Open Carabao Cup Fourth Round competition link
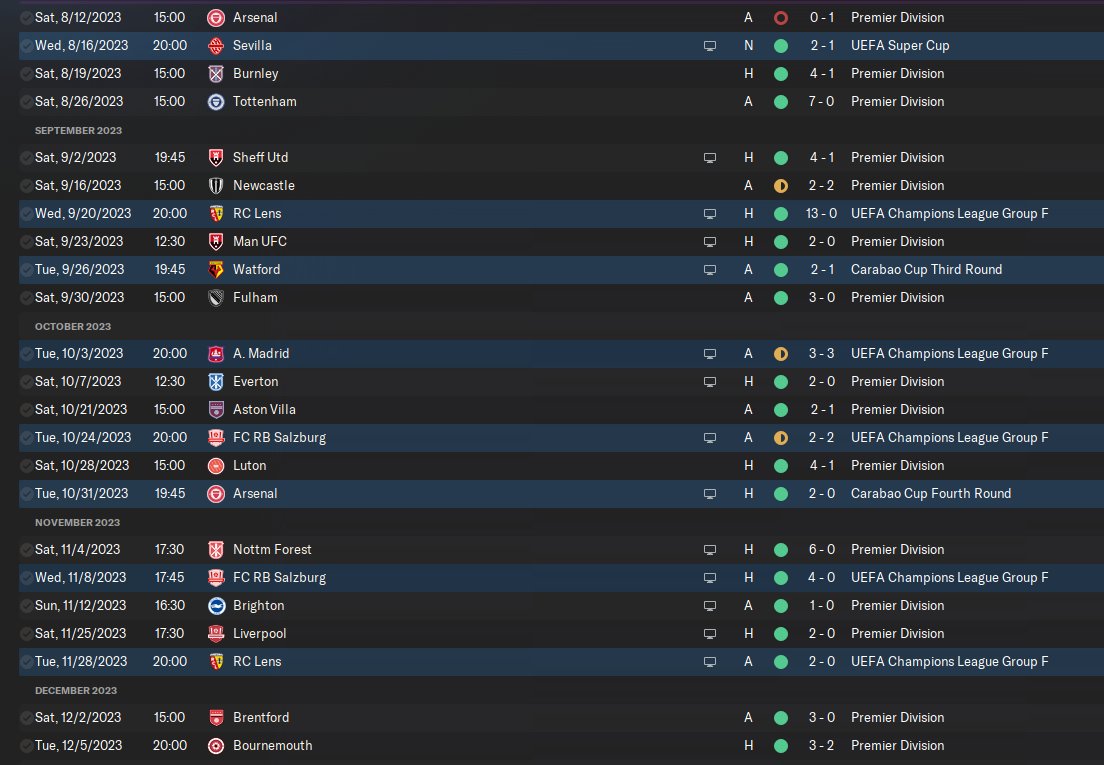 tap(931, 493)
